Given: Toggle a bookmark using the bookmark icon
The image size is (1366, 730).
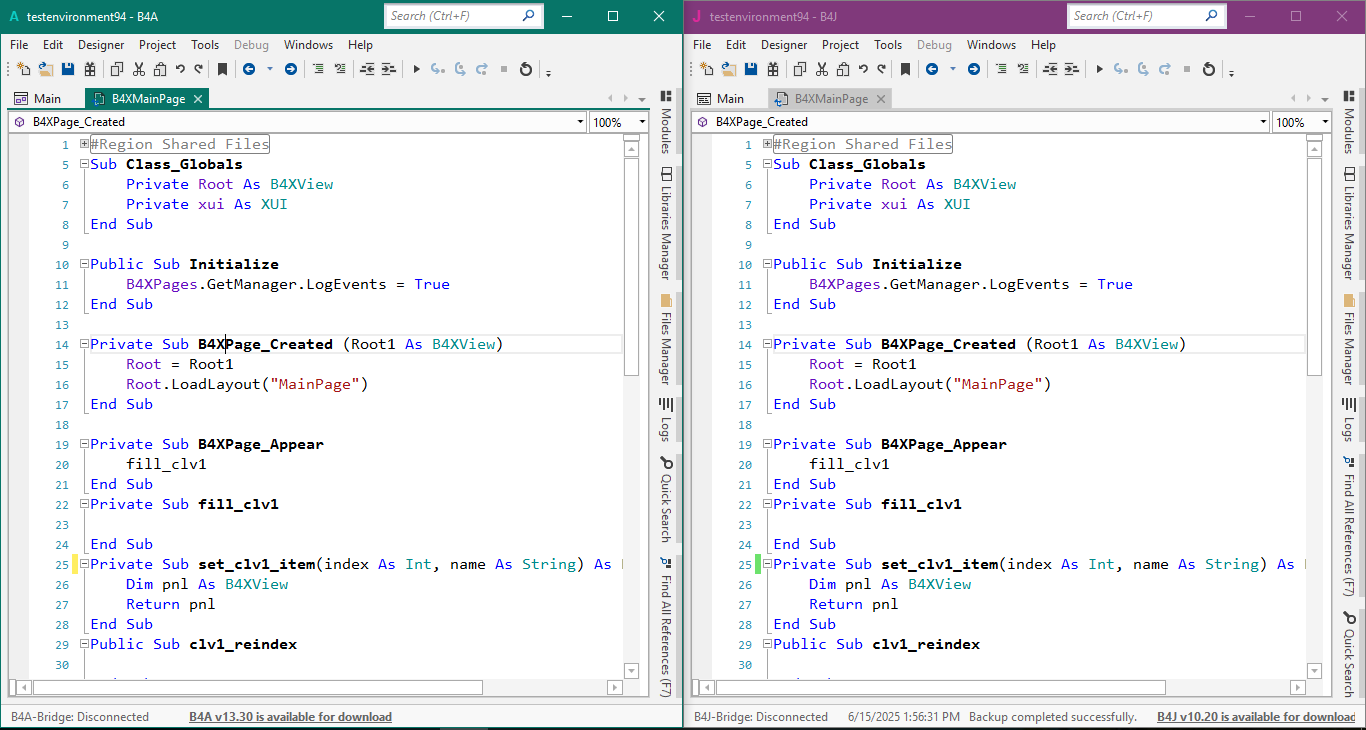Looking at the screenshot, I should 222,69.
